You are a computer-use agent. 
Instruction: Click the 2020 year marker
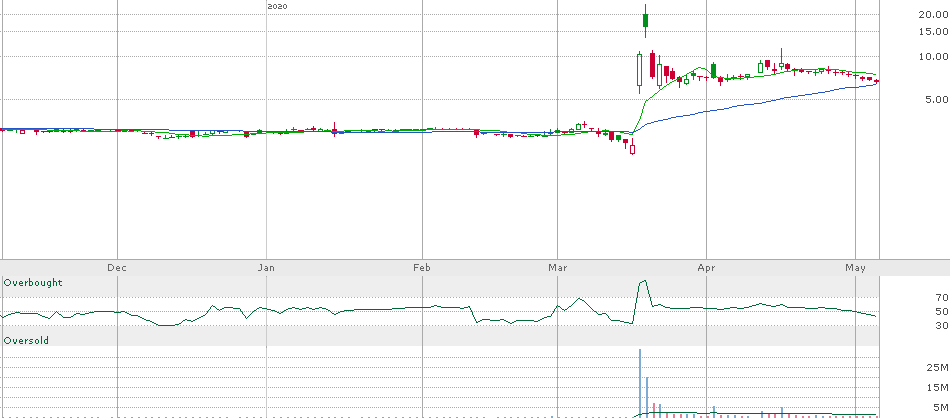(277, 6)
